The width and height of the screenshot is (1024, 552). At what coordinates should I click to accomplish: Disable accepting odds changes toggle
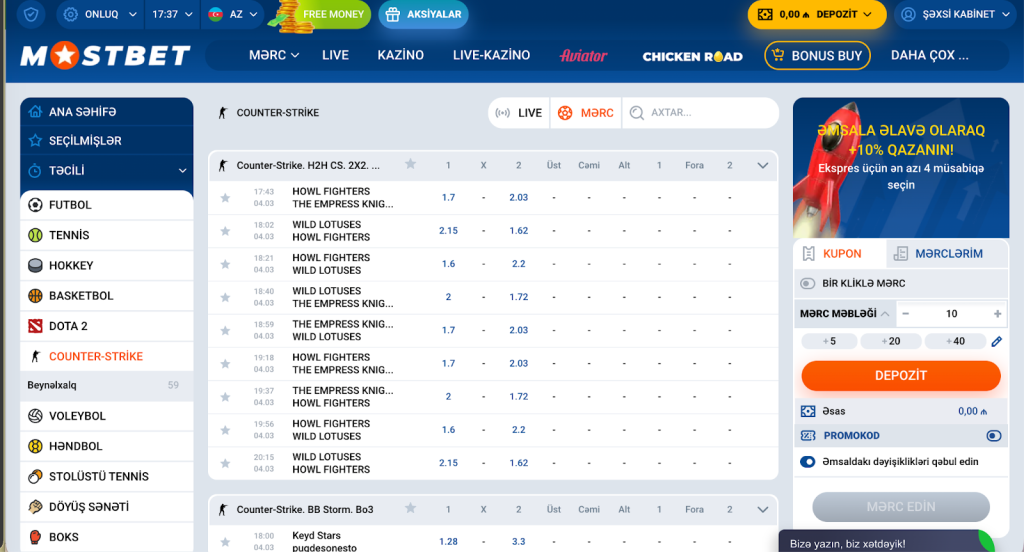808,462
